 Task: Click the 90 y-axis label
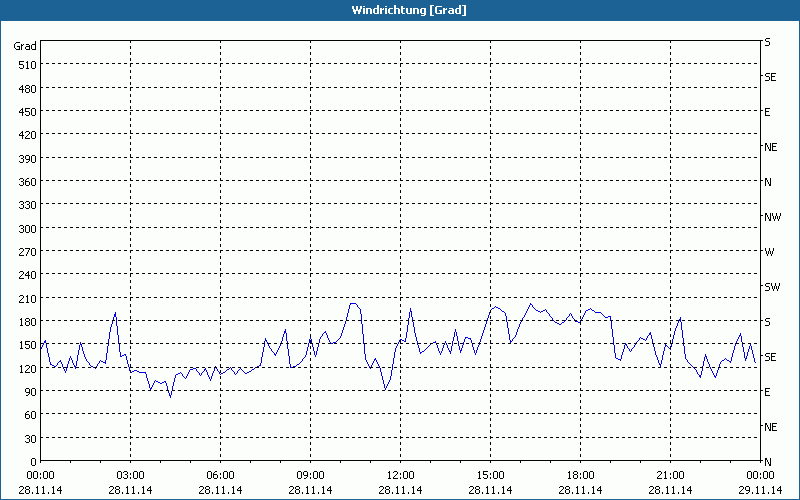[x=31, y=392]
